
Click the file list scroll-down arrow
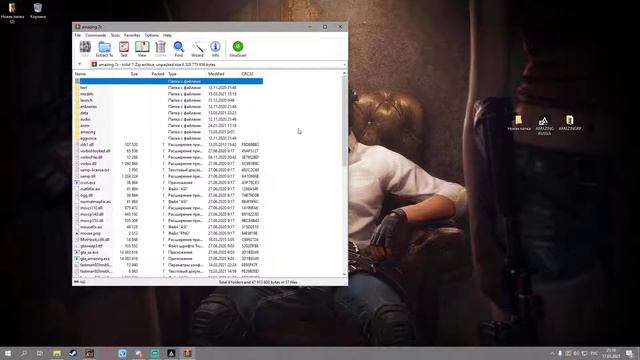point(344,275)
